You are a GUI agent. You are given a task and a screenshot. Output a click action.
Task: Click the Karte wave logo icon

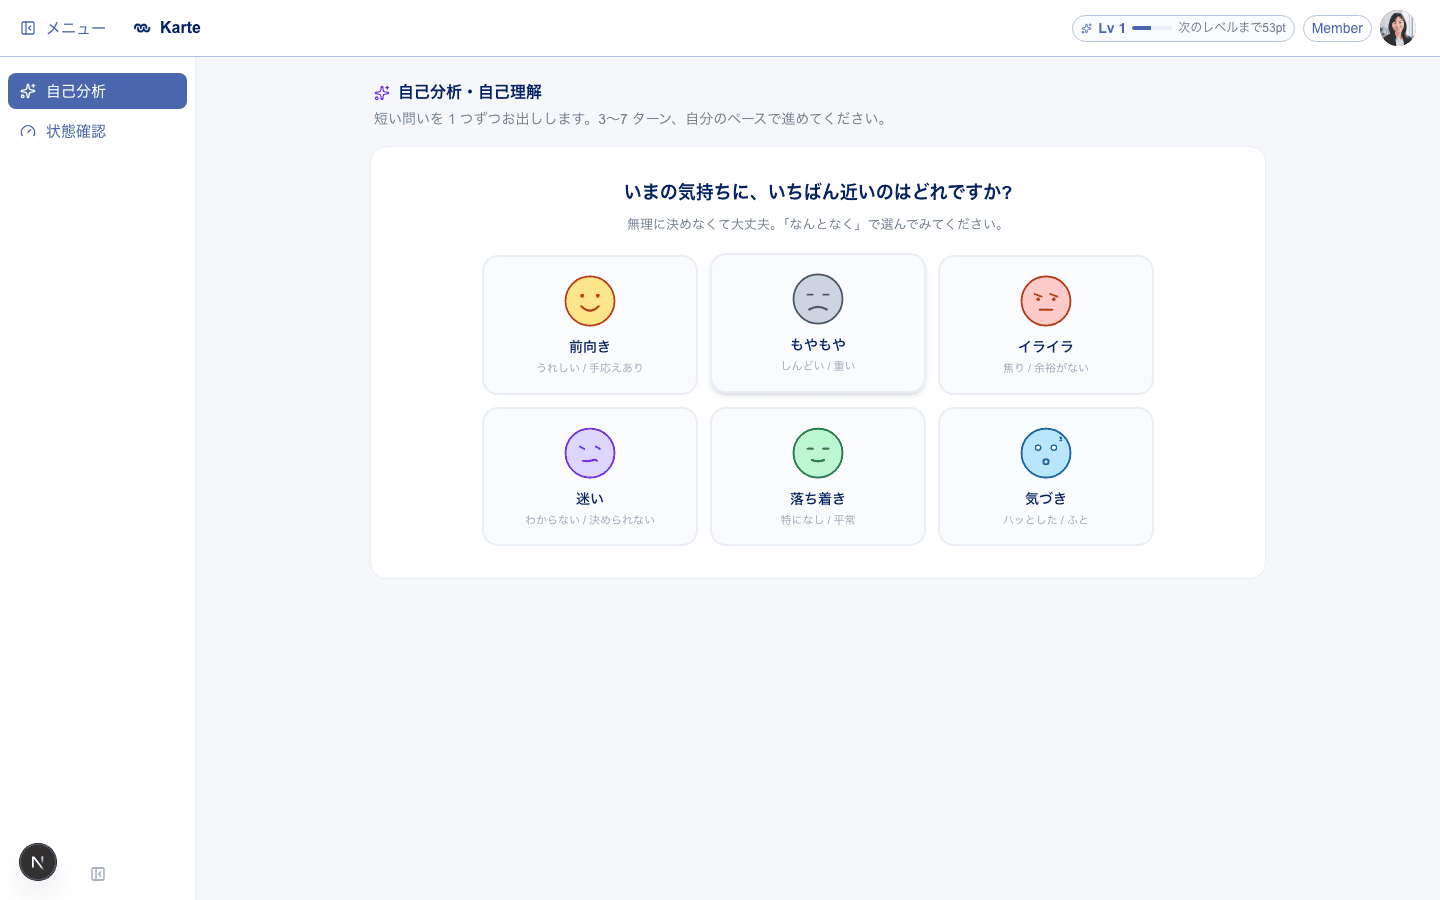pos(142,28)
